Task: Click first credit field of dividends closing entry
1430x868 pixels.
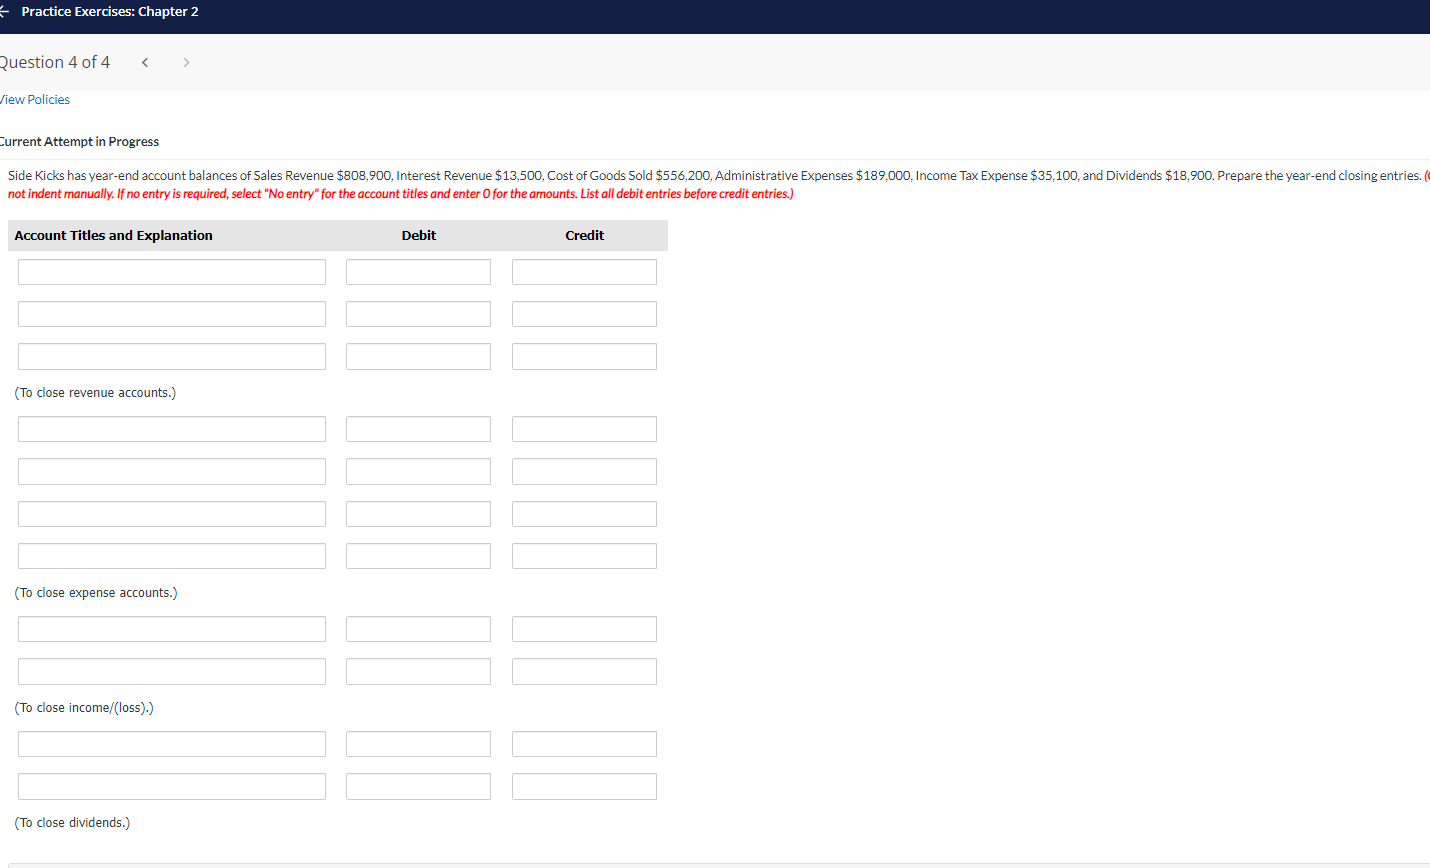Action: pyautogui.click(x=584, y=744)
